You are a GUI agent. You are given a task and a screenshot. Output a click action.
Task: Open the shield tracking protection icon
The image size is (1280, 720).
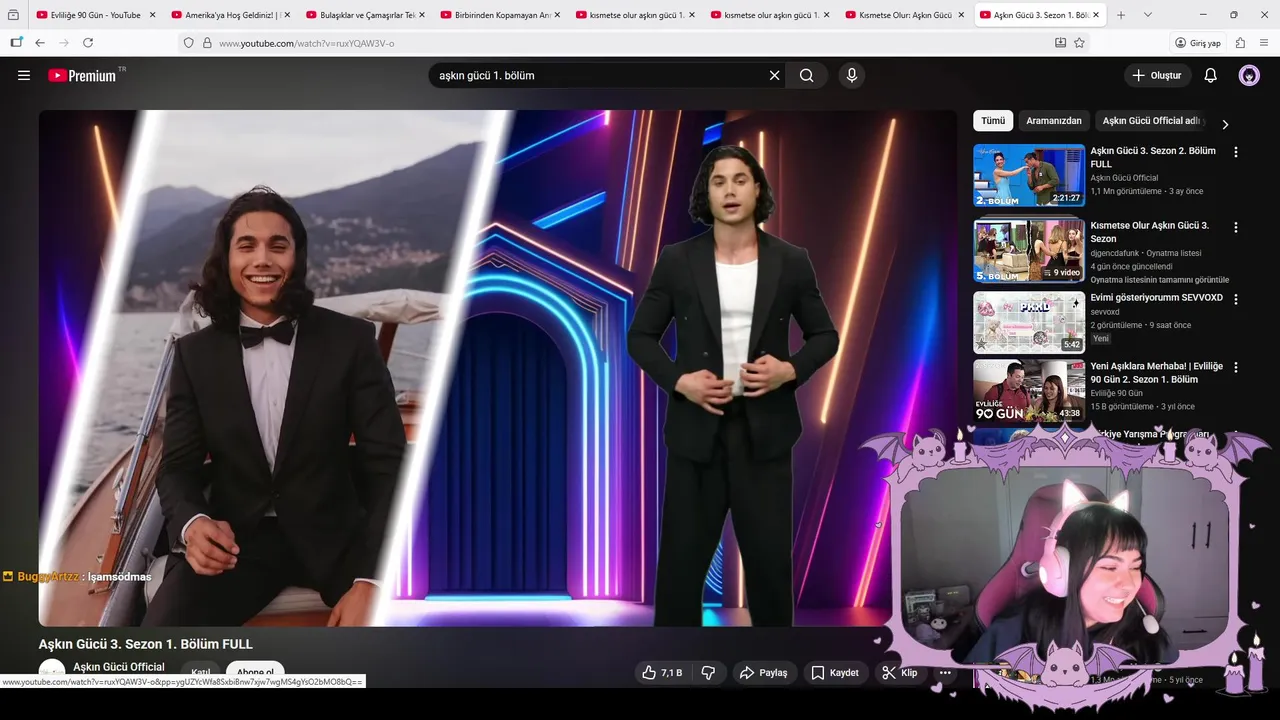point(188,43)
